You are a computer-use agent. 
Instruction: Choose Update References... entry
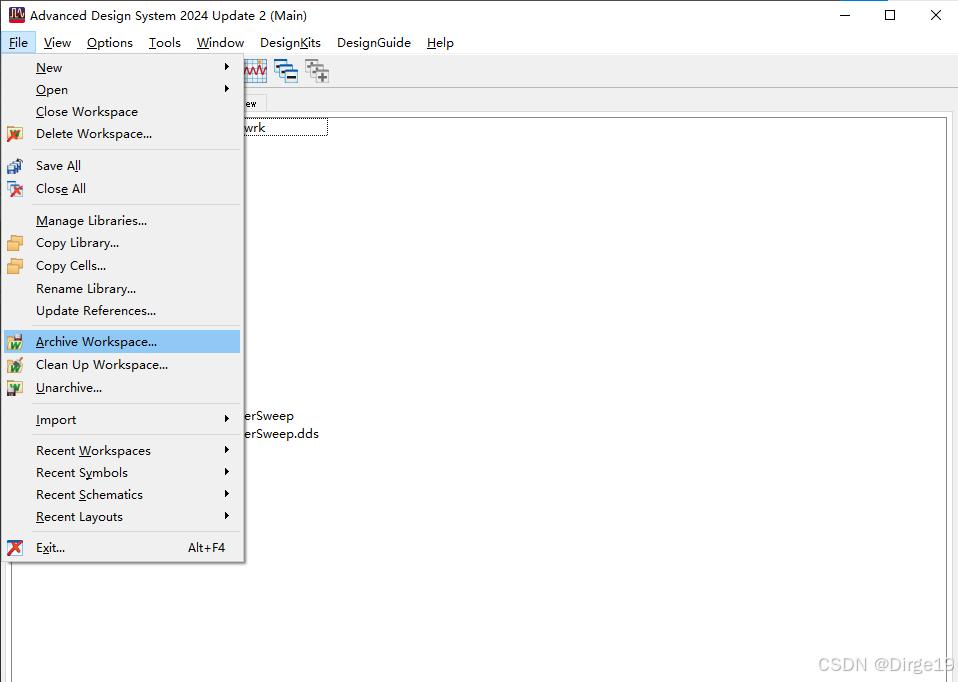click(x=122, y=311)
